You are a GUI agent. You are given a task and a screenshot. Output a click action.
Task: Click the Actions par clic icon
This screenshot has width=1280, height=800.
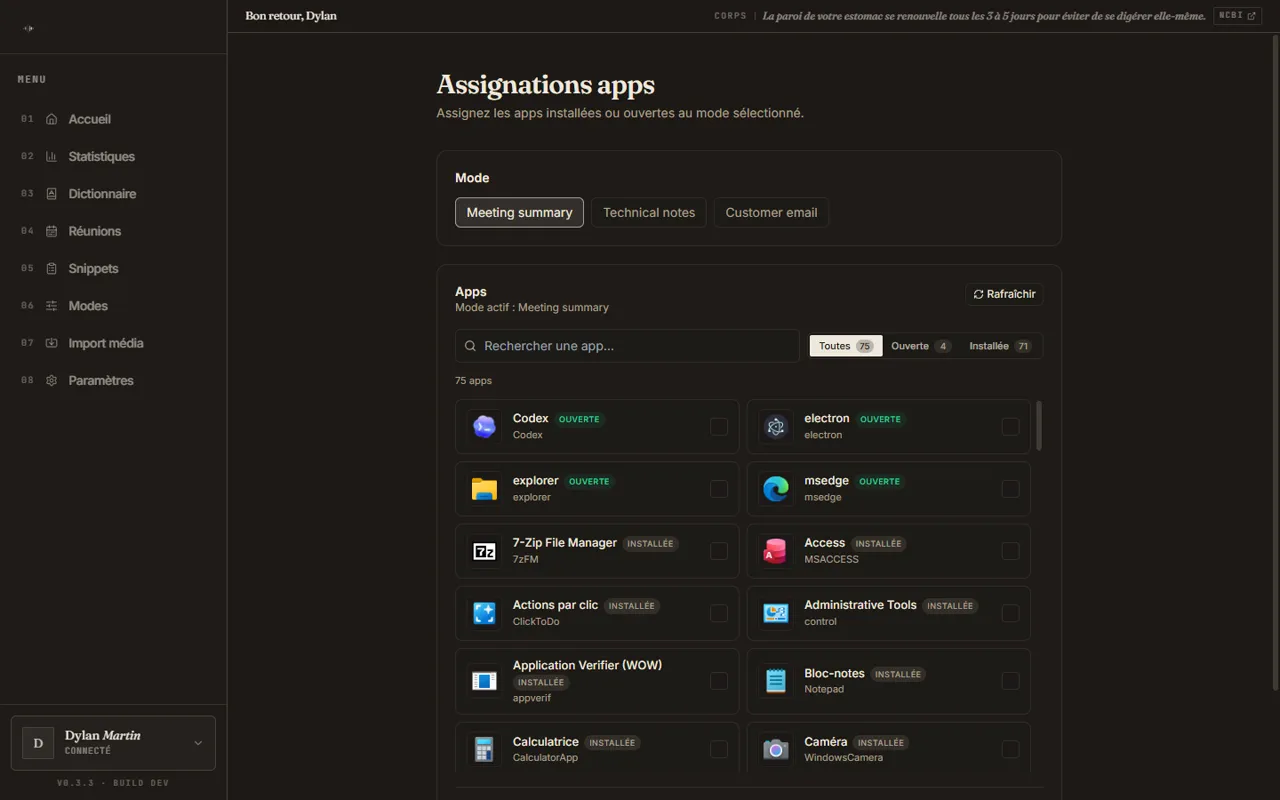tap(484, 613)
